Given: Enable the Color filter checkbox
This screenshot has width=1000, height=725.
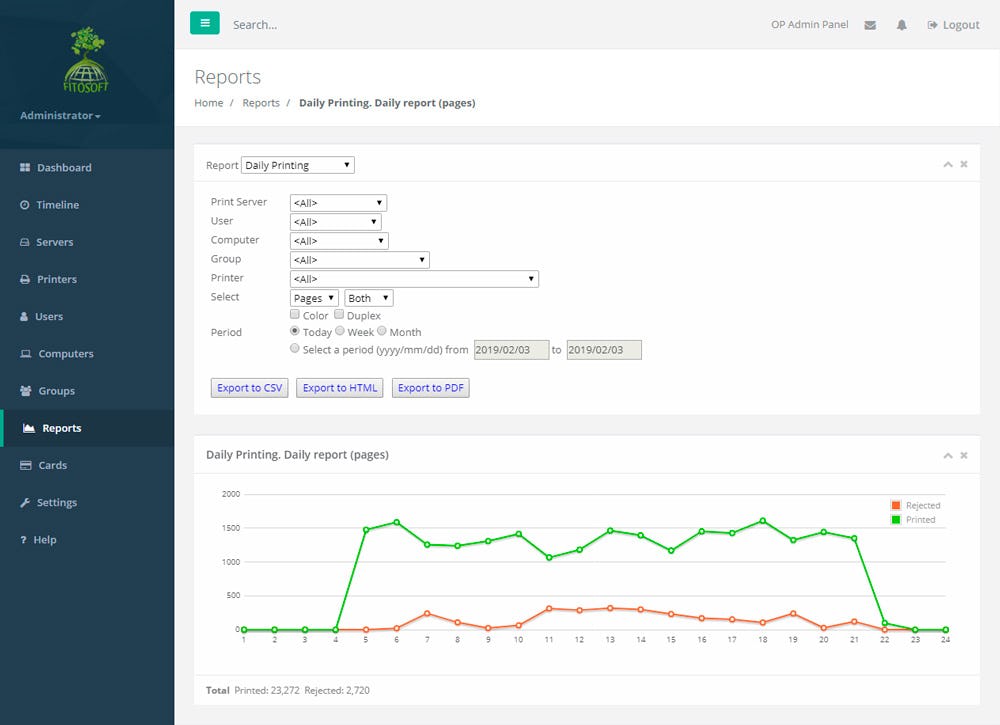Looking at the screenshot, I should click(295, 313).
